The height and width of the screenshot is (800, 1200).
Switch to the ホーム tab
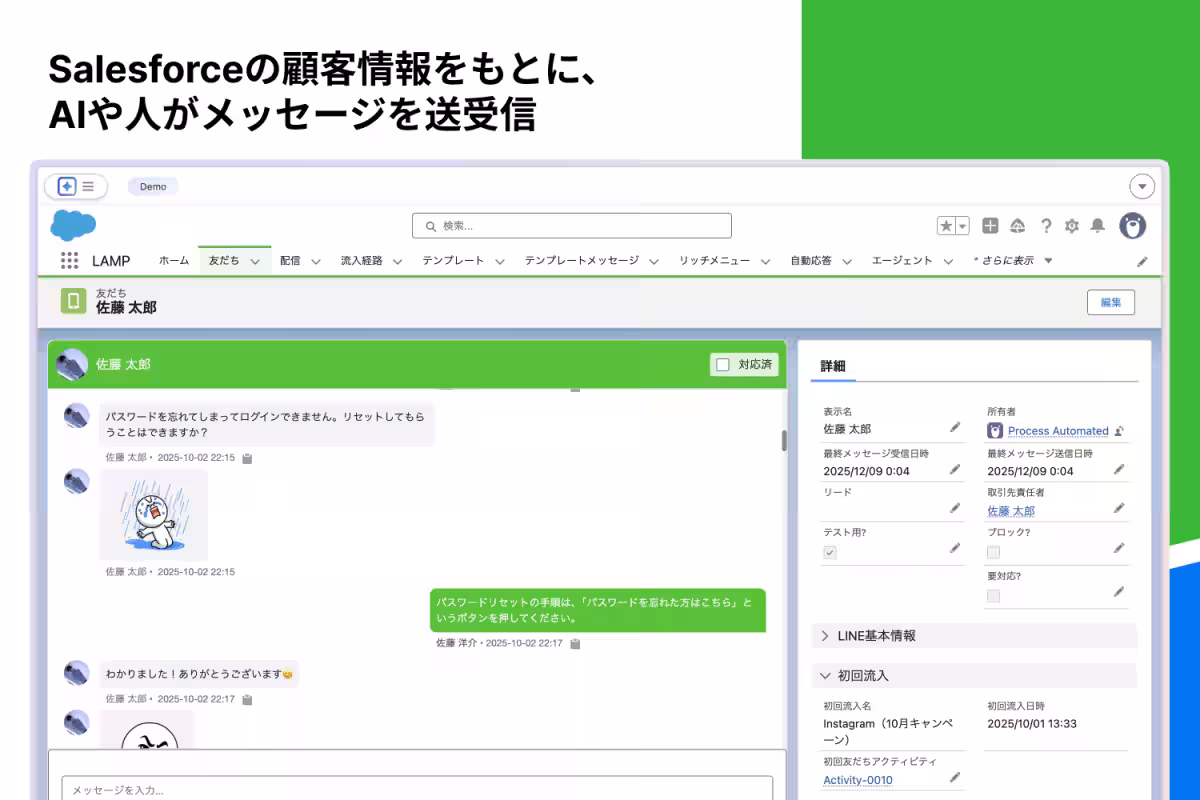coord(173,260)
